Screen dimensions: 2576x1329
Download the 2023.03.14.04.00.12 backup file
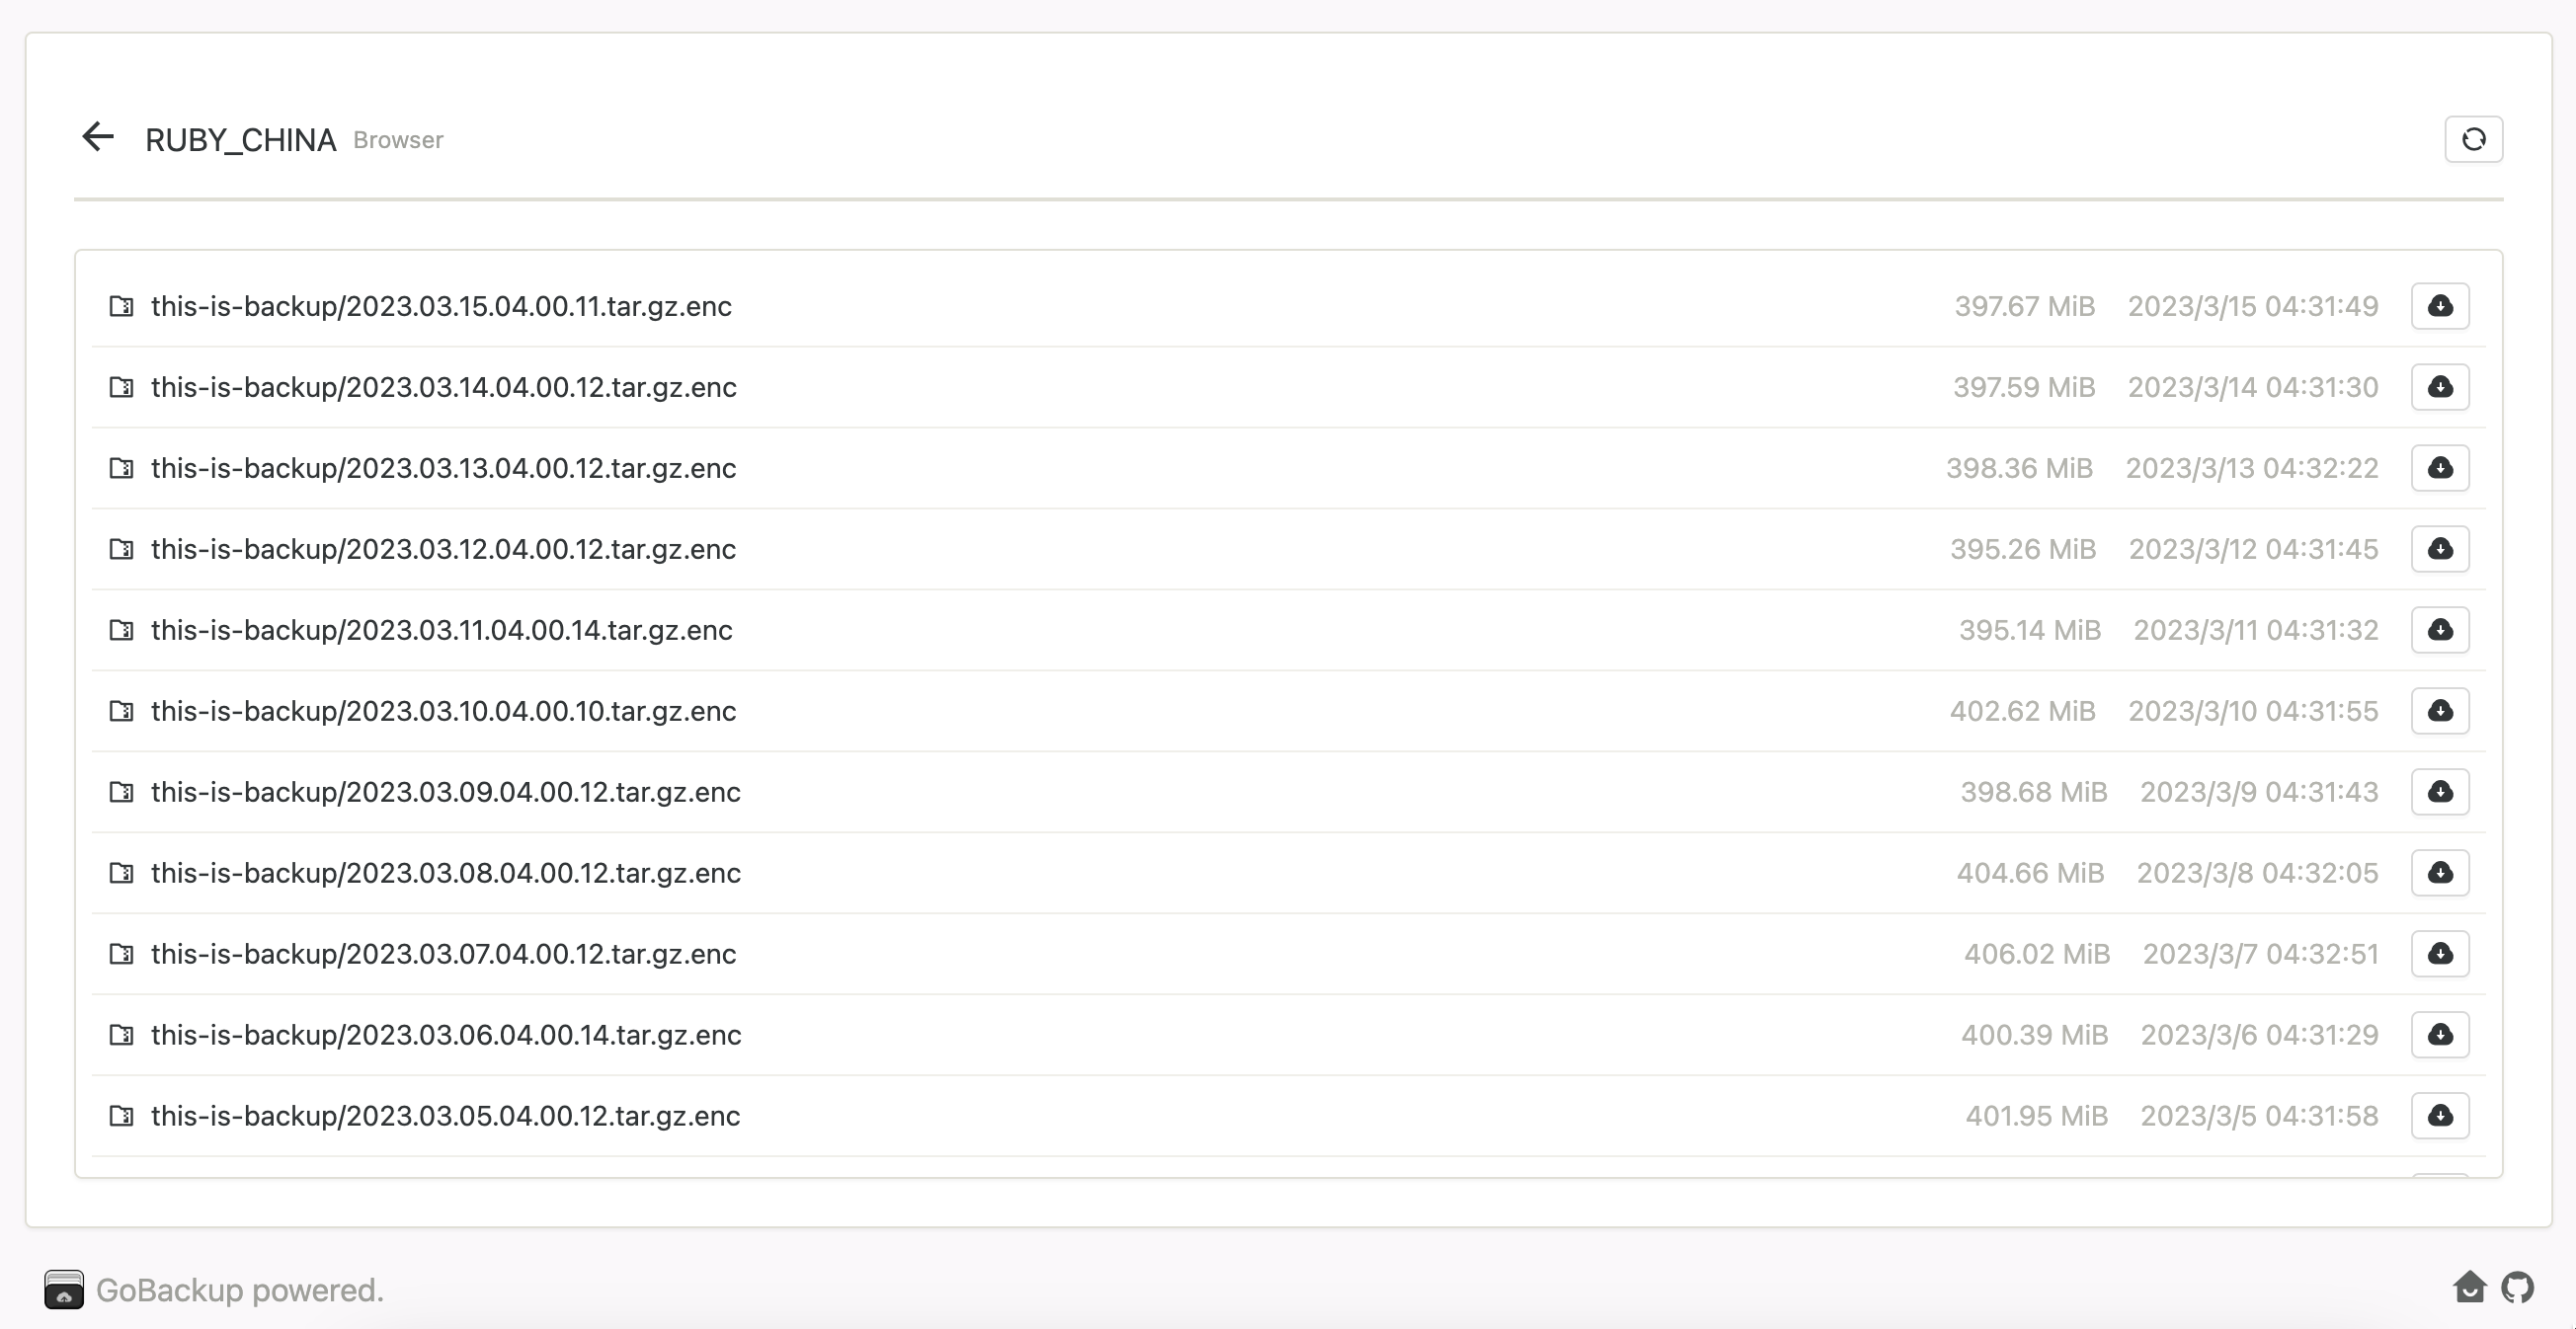click(x=2440, y=387)
